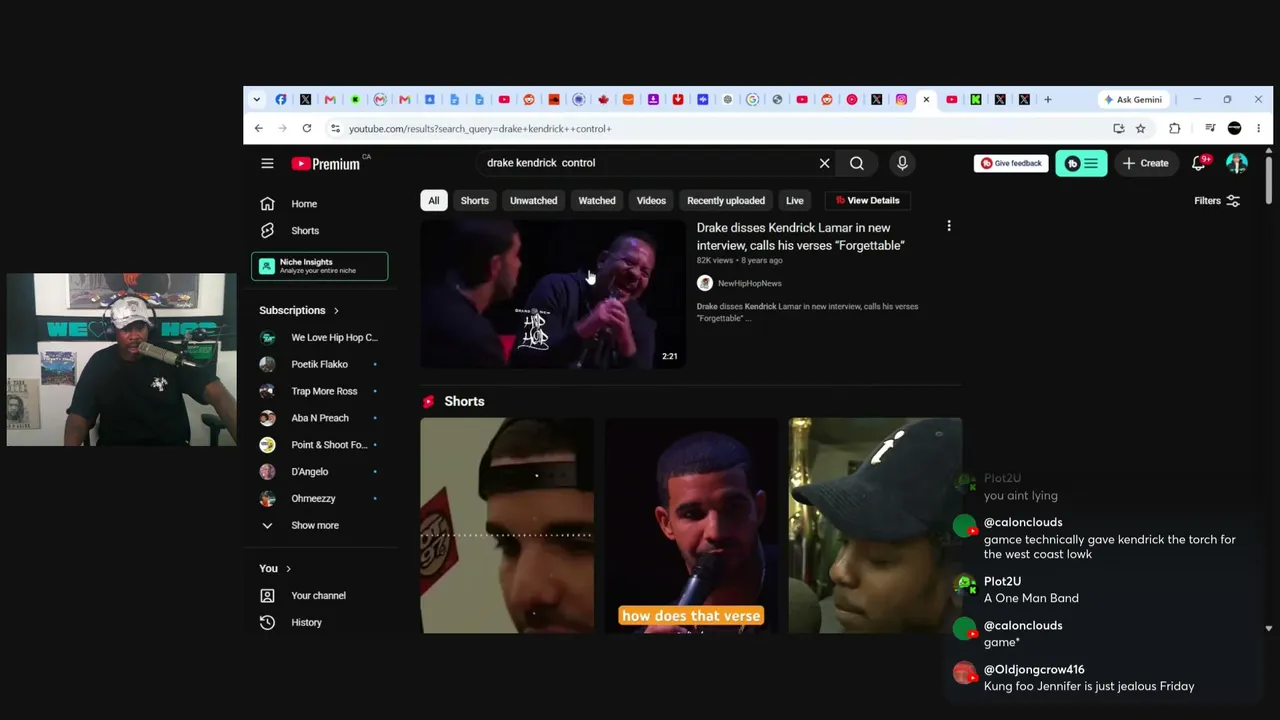Open the Ohmeezzy subscription
Viewport: 1280px width, 720px height.
point(319,498)
